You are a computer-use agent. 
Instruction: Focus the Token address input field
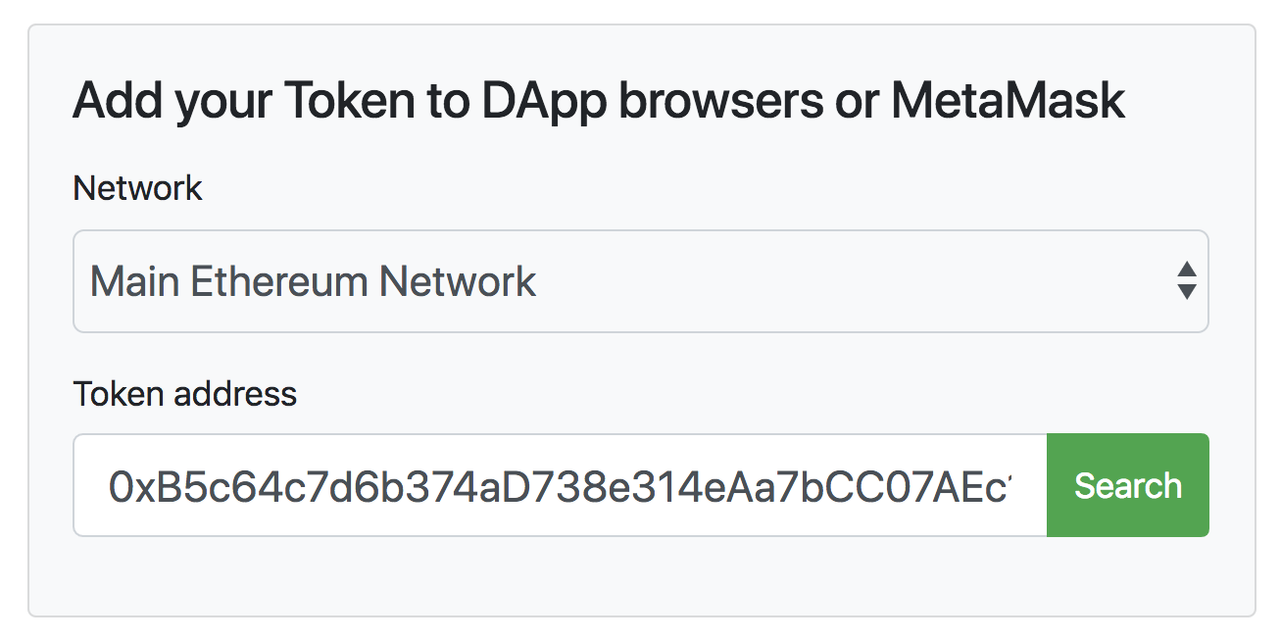point(560,485)
